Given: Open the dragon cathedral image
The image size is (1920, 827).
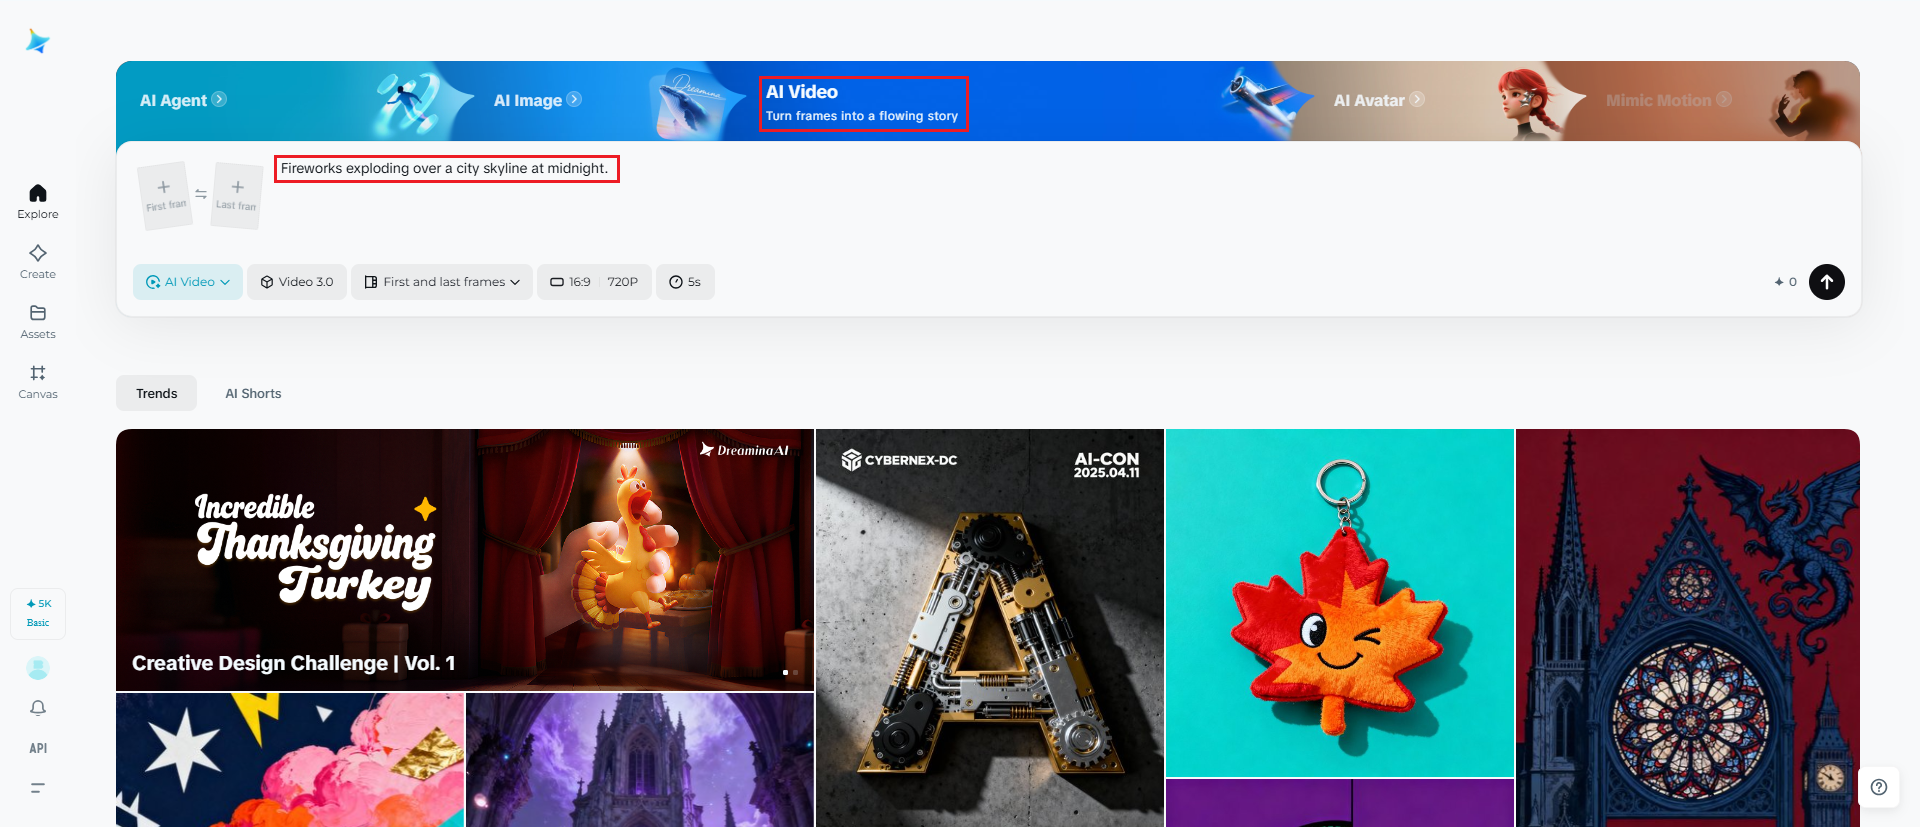Looking at the screenshot, I should coord(1688,628).
